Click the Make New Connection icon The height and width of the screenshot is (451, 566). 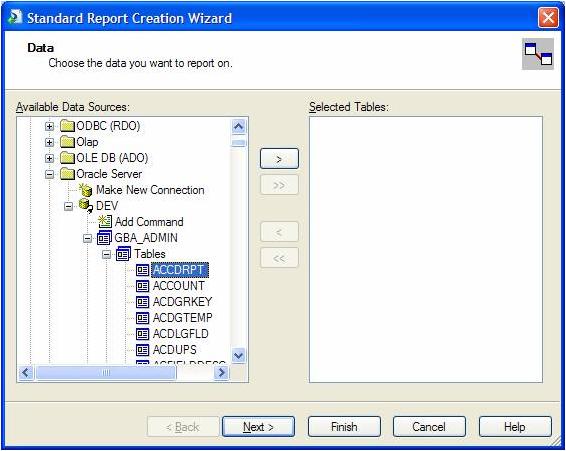pyautogui.click(x=86, y=190)
